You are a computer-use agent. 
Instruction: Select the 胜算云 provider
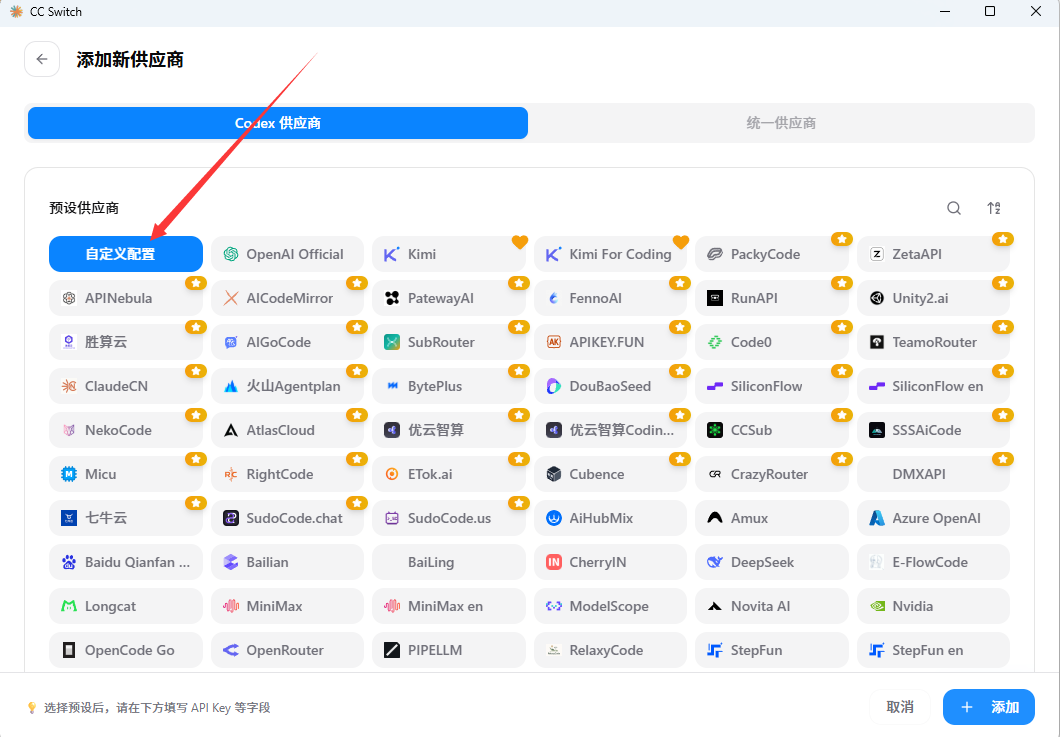click(126, 342)
